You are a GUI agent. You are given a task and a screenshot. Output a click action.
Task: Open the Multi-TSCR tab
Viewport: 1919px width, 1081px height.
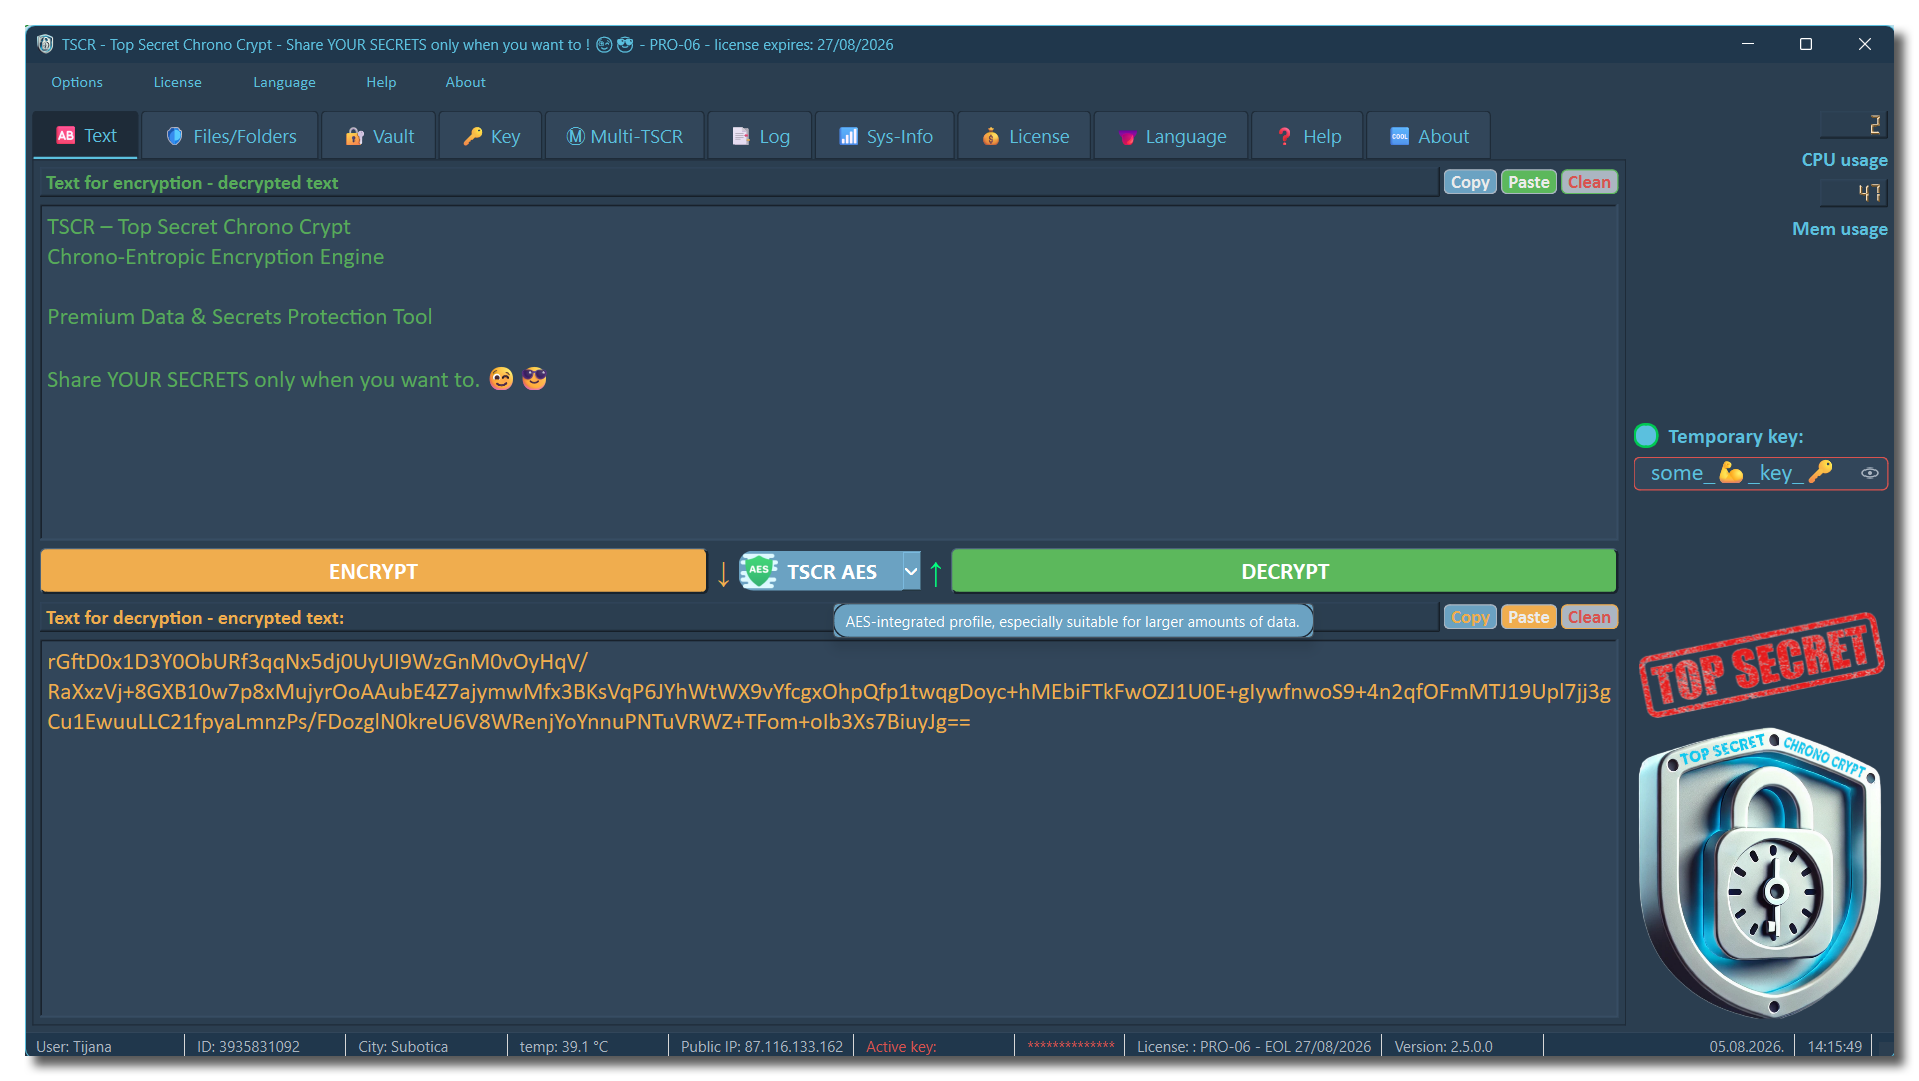pos(625,136)
